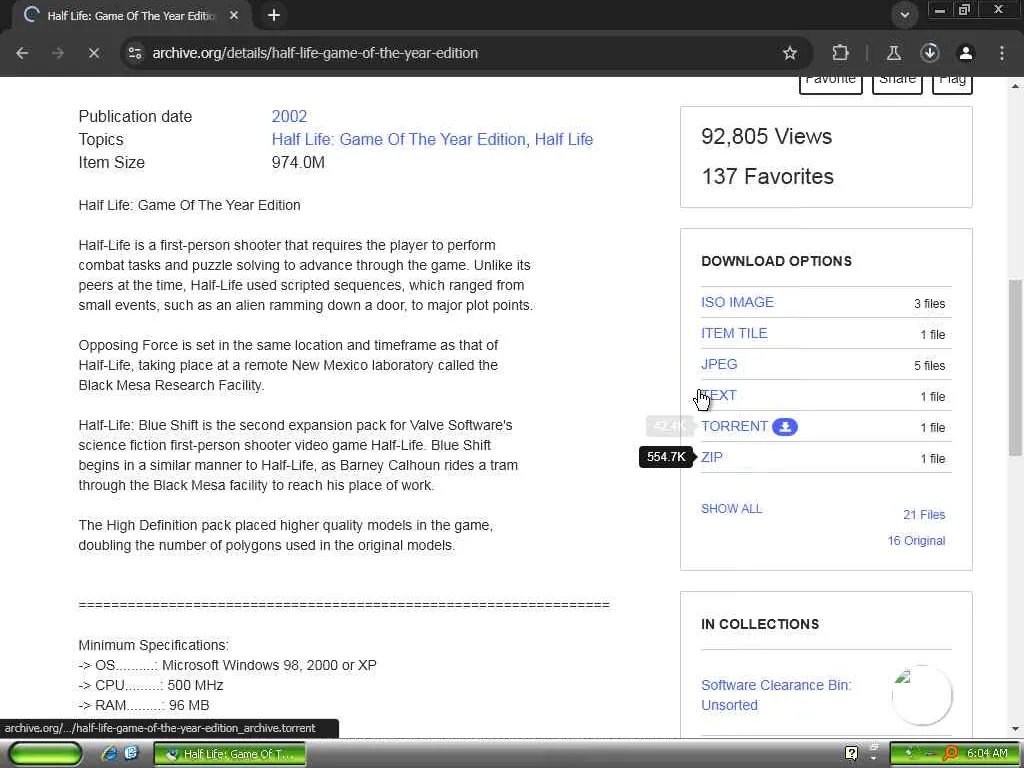
Task: Click the scrollbar down arrow
Action: (1016, 729)
